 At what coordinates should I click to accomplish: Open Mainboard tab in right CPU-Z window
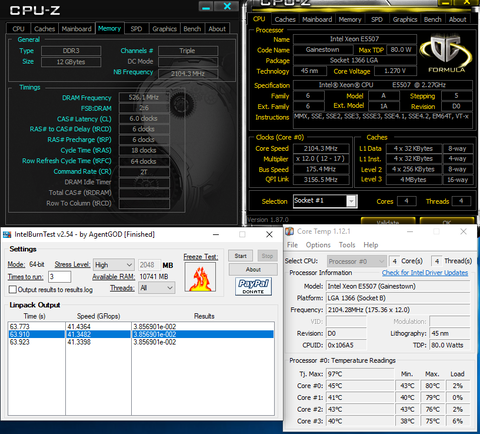coord(317,20)
